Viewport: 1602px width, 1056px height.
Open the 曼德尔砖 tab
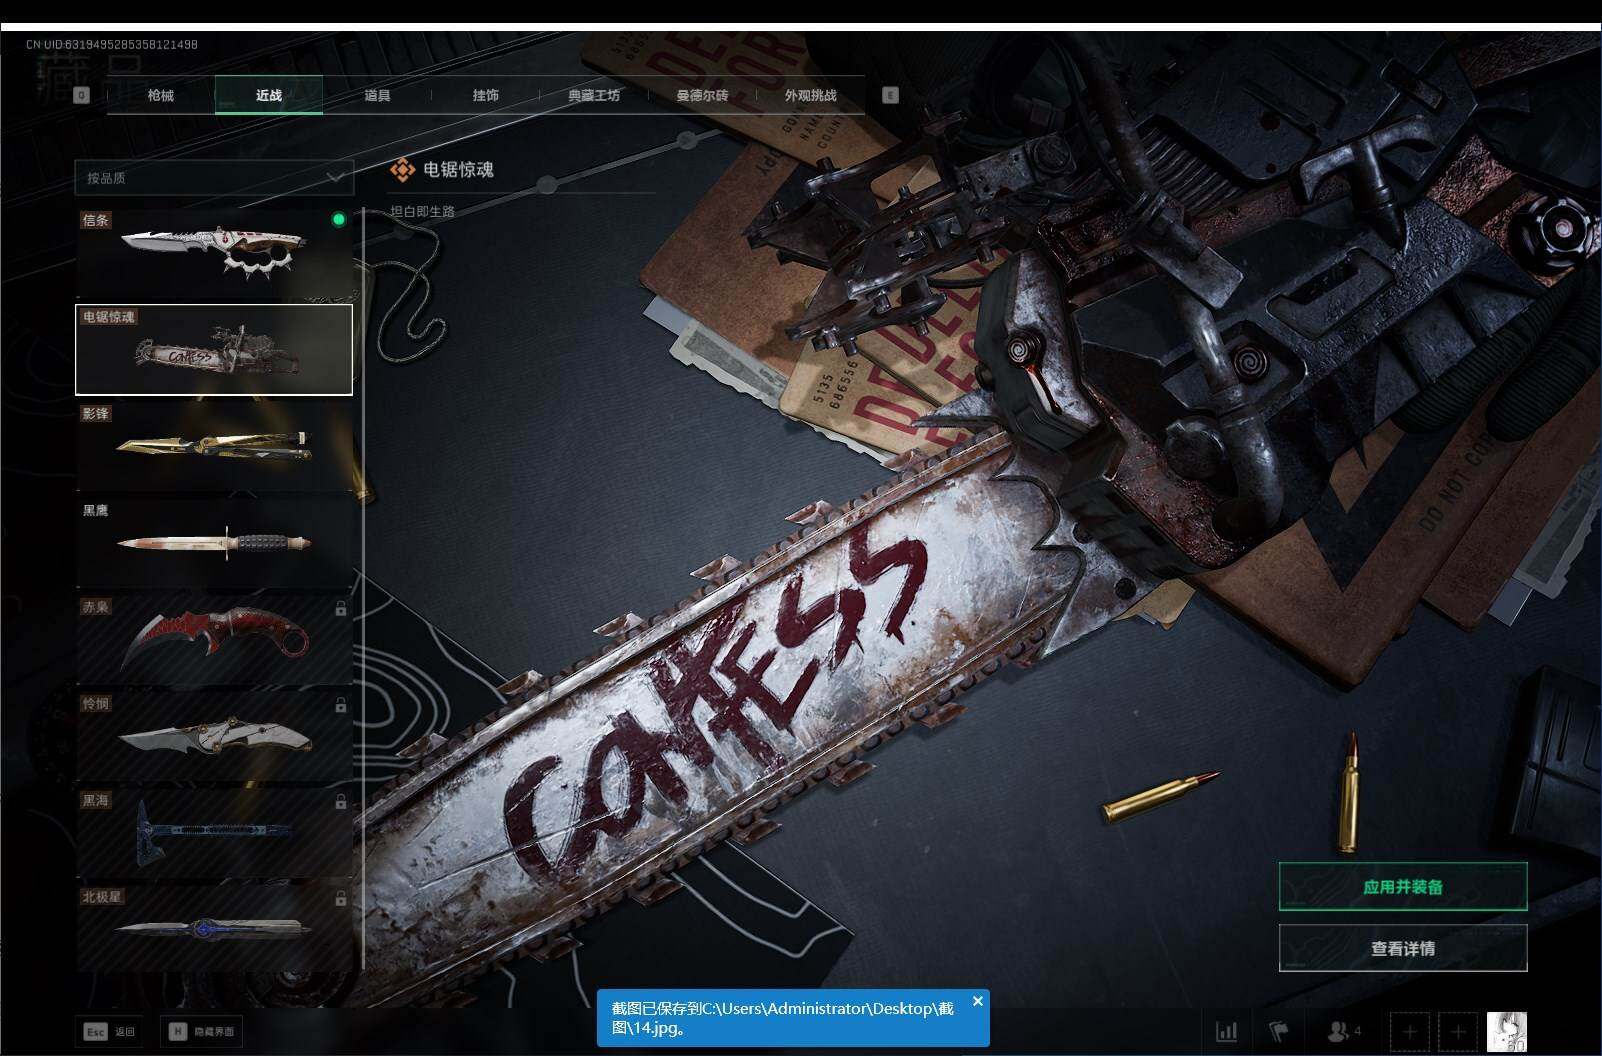(702, 95)
